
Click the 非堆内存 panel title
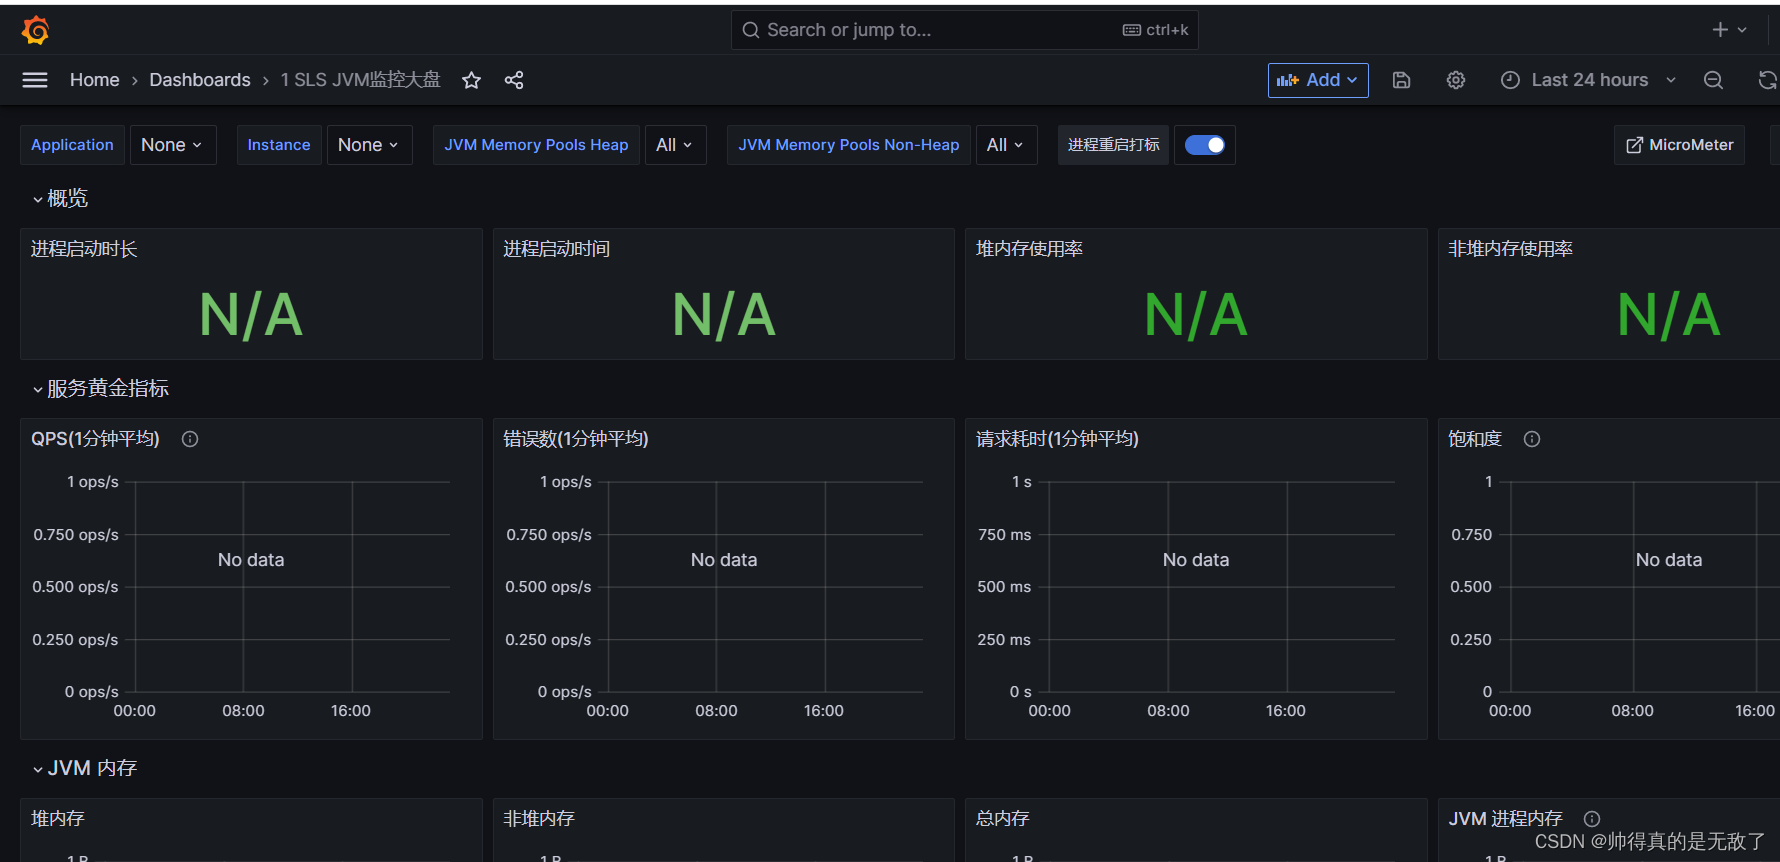[x=538, y=819]
